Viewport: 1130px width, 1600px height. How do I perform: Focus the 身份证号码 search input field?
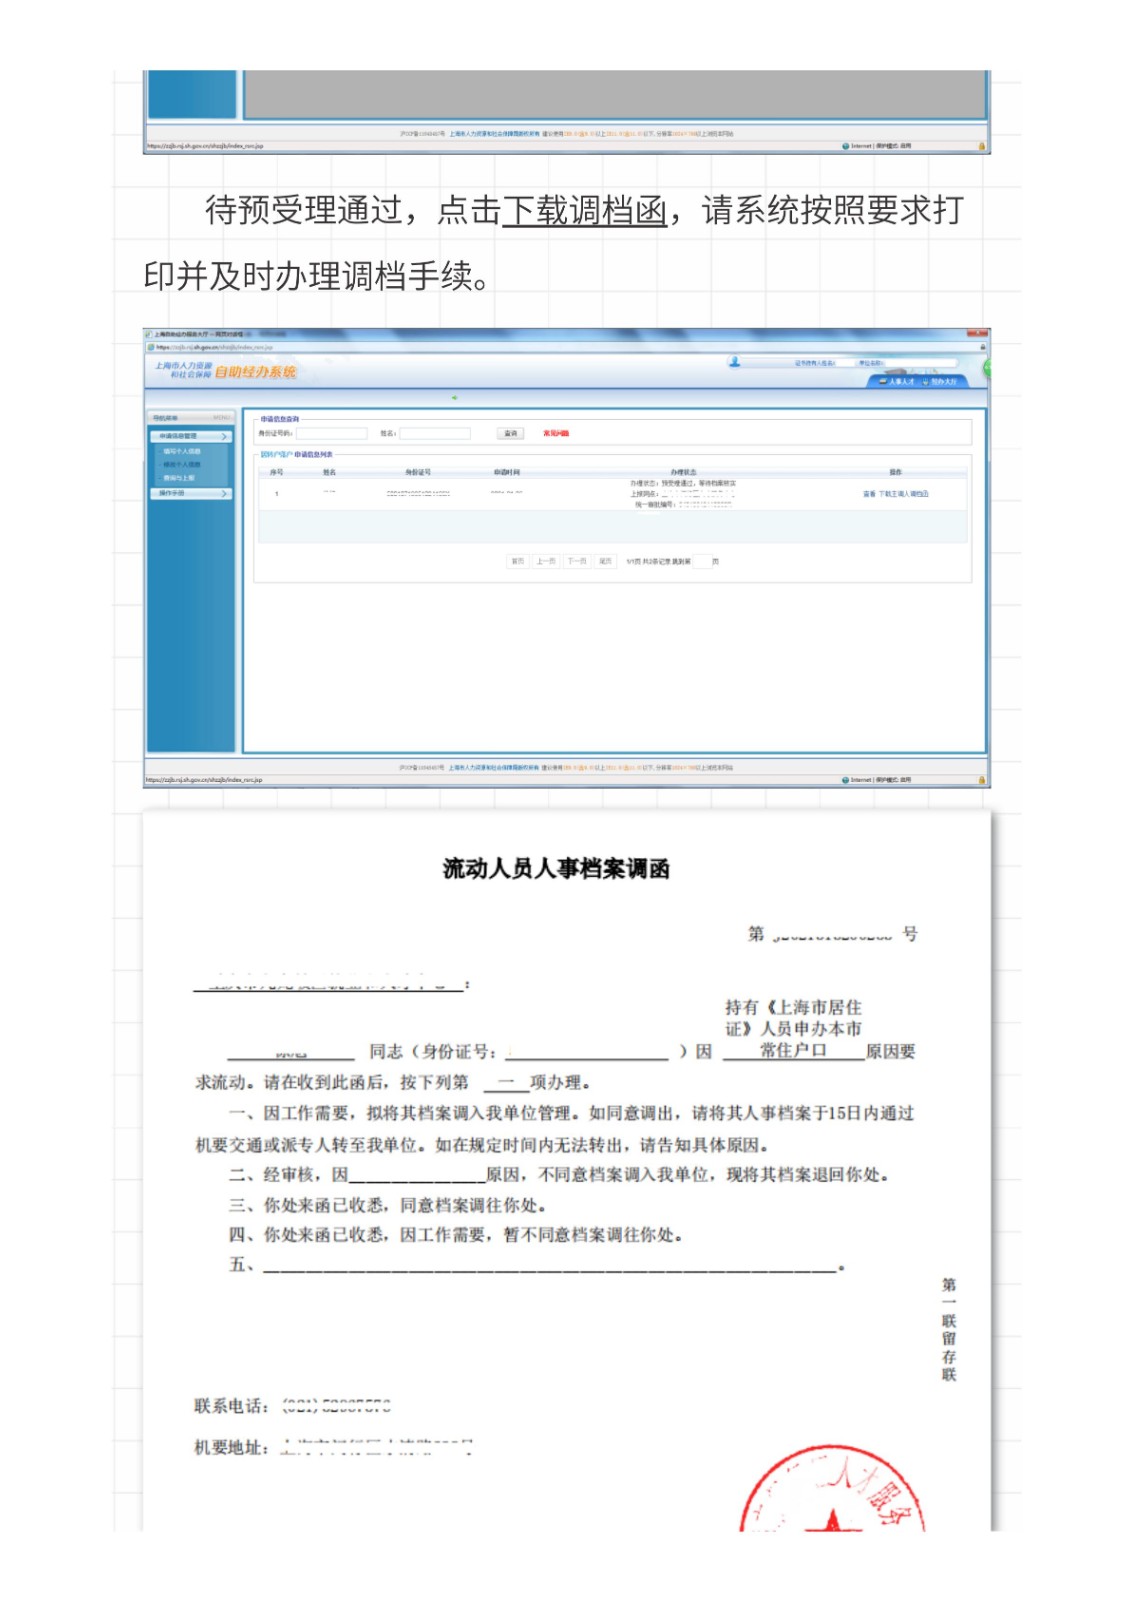tap(332, 434)
